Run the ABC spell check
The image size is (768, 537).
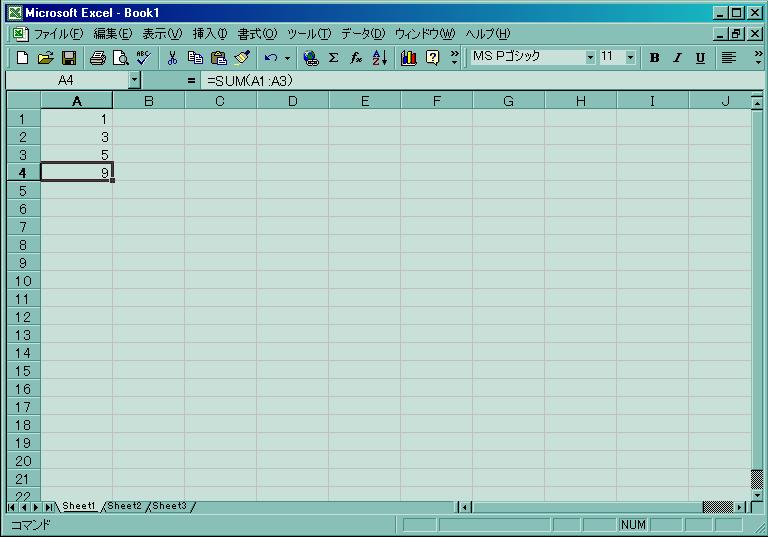(144, 58)
